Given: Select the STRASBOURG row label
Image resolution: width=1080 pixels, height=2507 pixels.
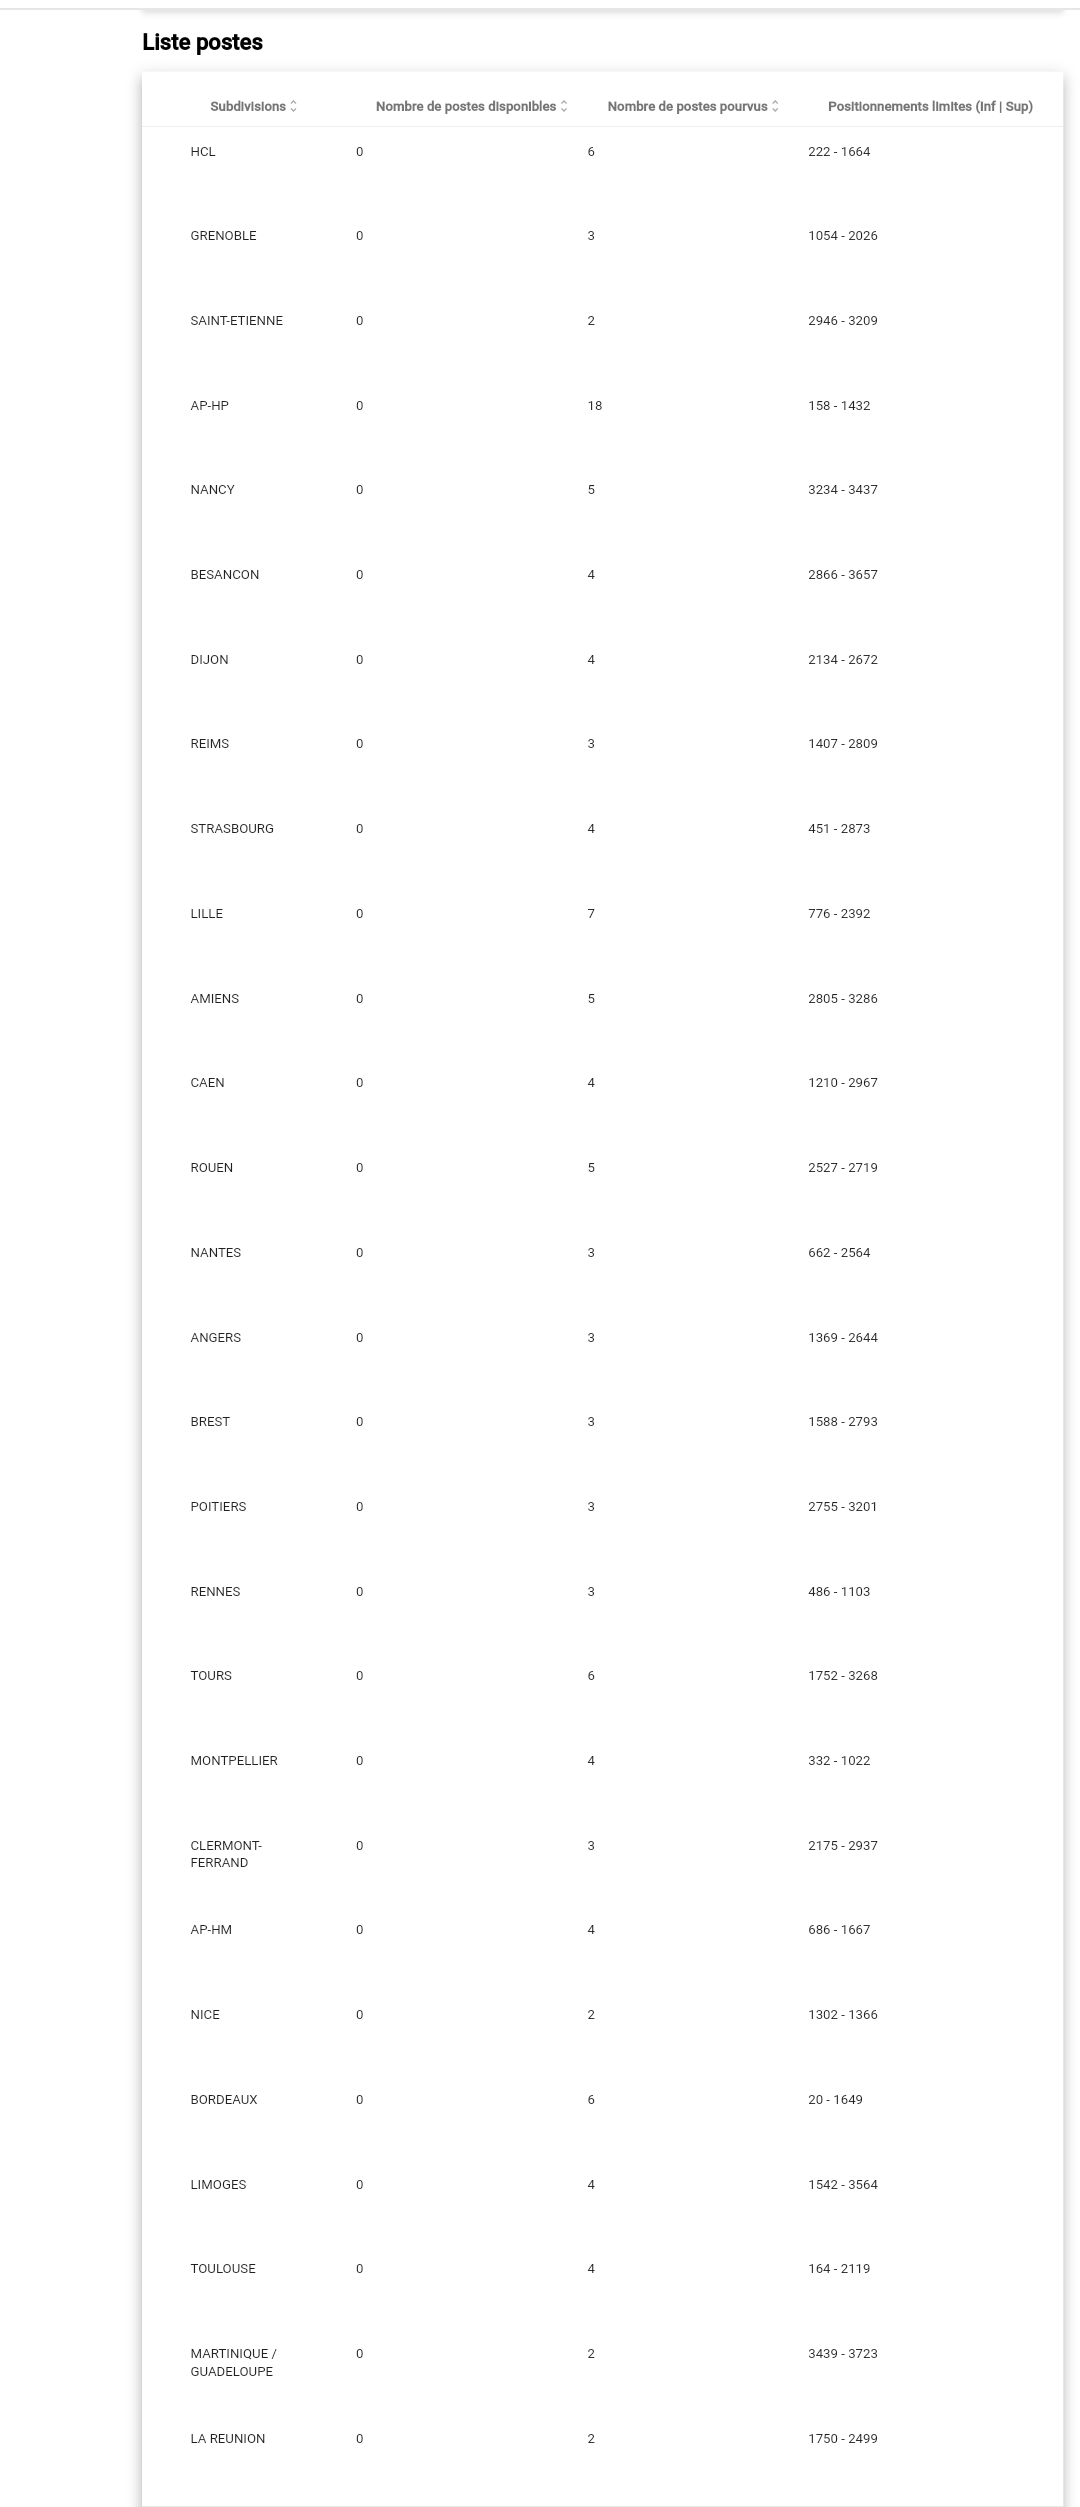Looking at the screenshot, I should pyautogui.click(x=232, y=829).
